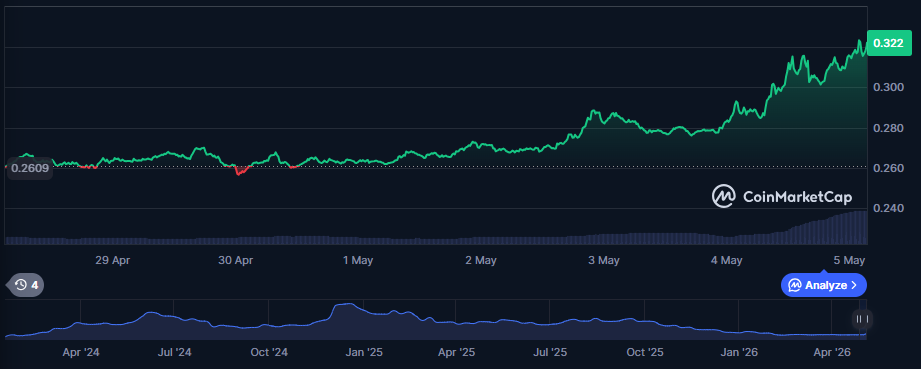Jump to Jan '25 on the overview timeline

[364, 353]
